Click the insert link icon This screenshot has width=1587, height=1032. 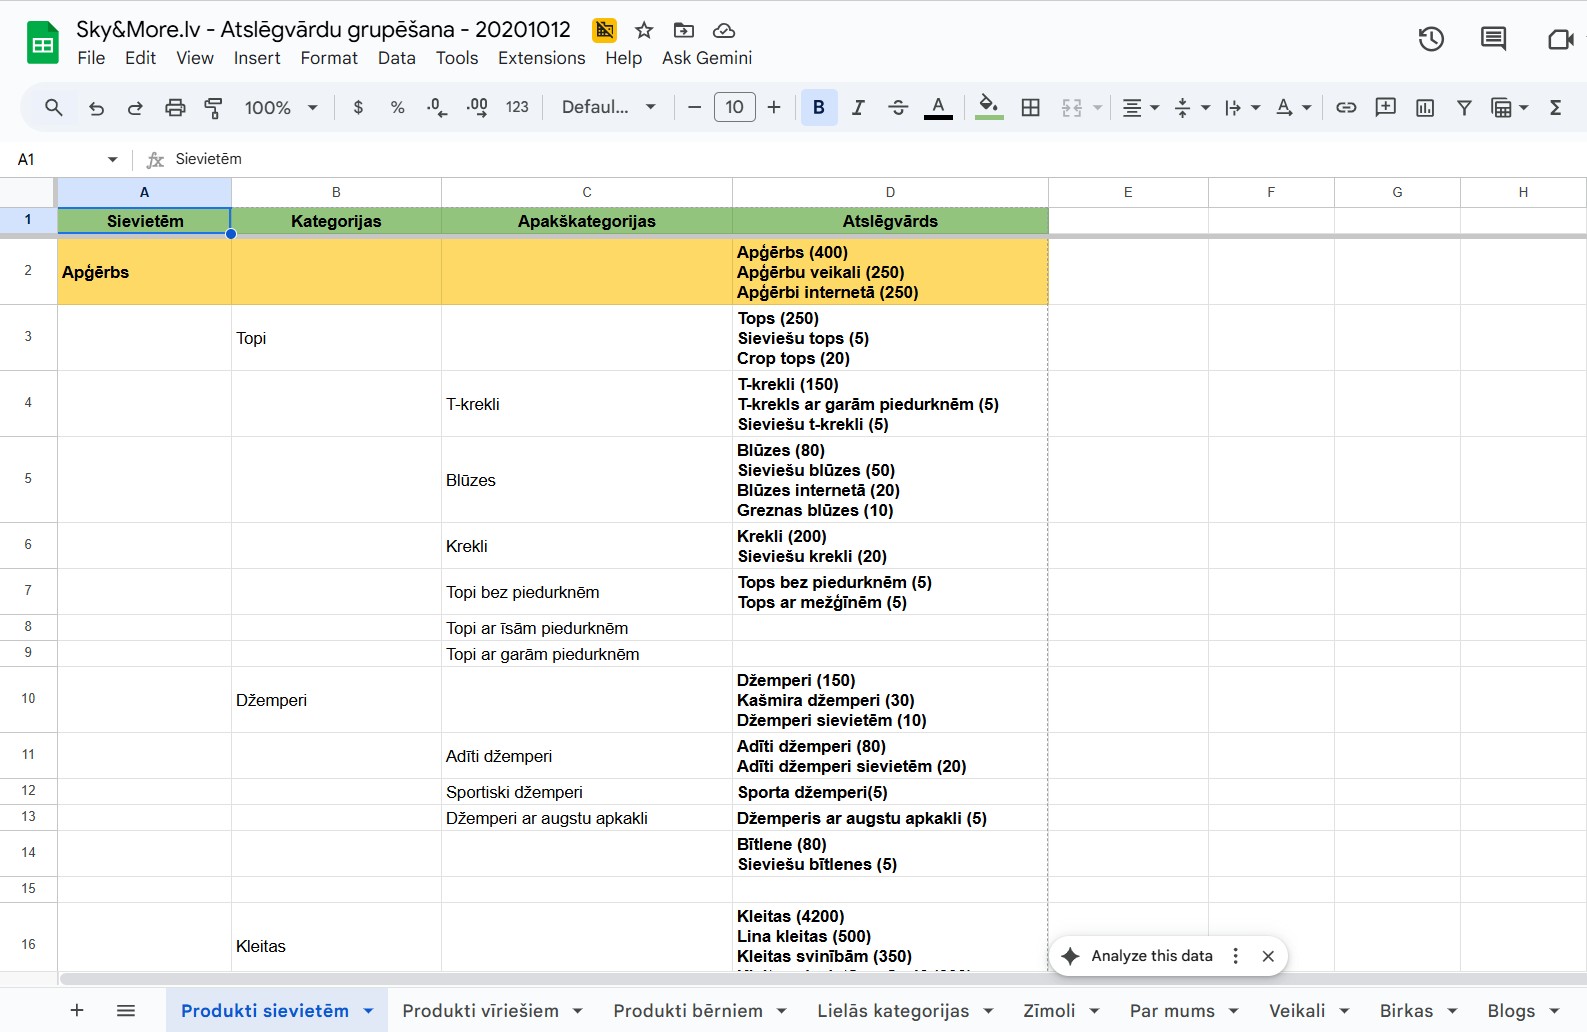point(1346,108)
